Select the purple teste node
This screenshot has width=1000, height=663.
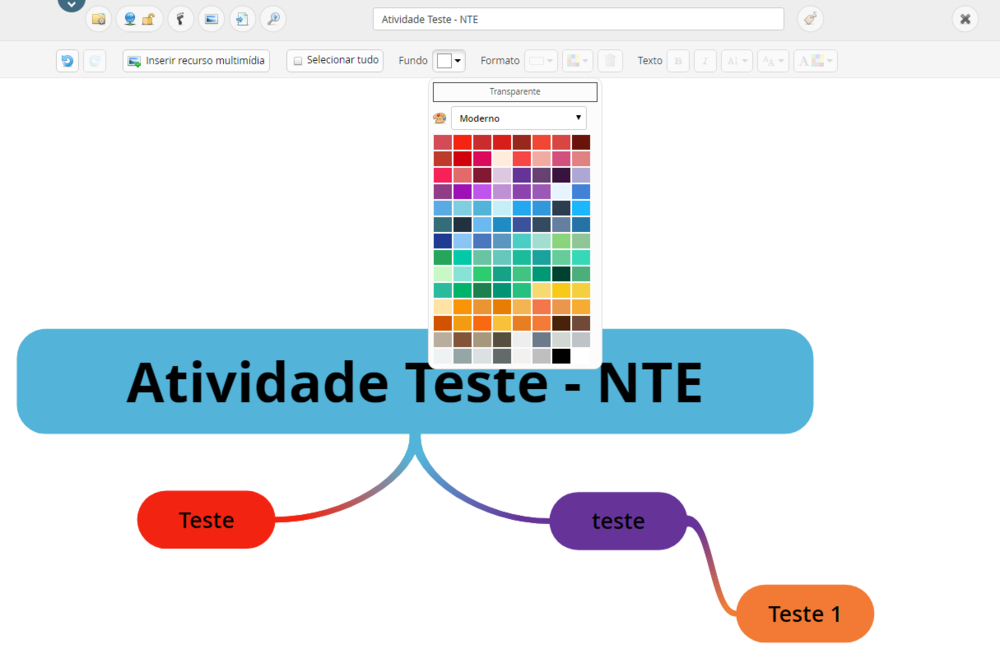point(618,521)
